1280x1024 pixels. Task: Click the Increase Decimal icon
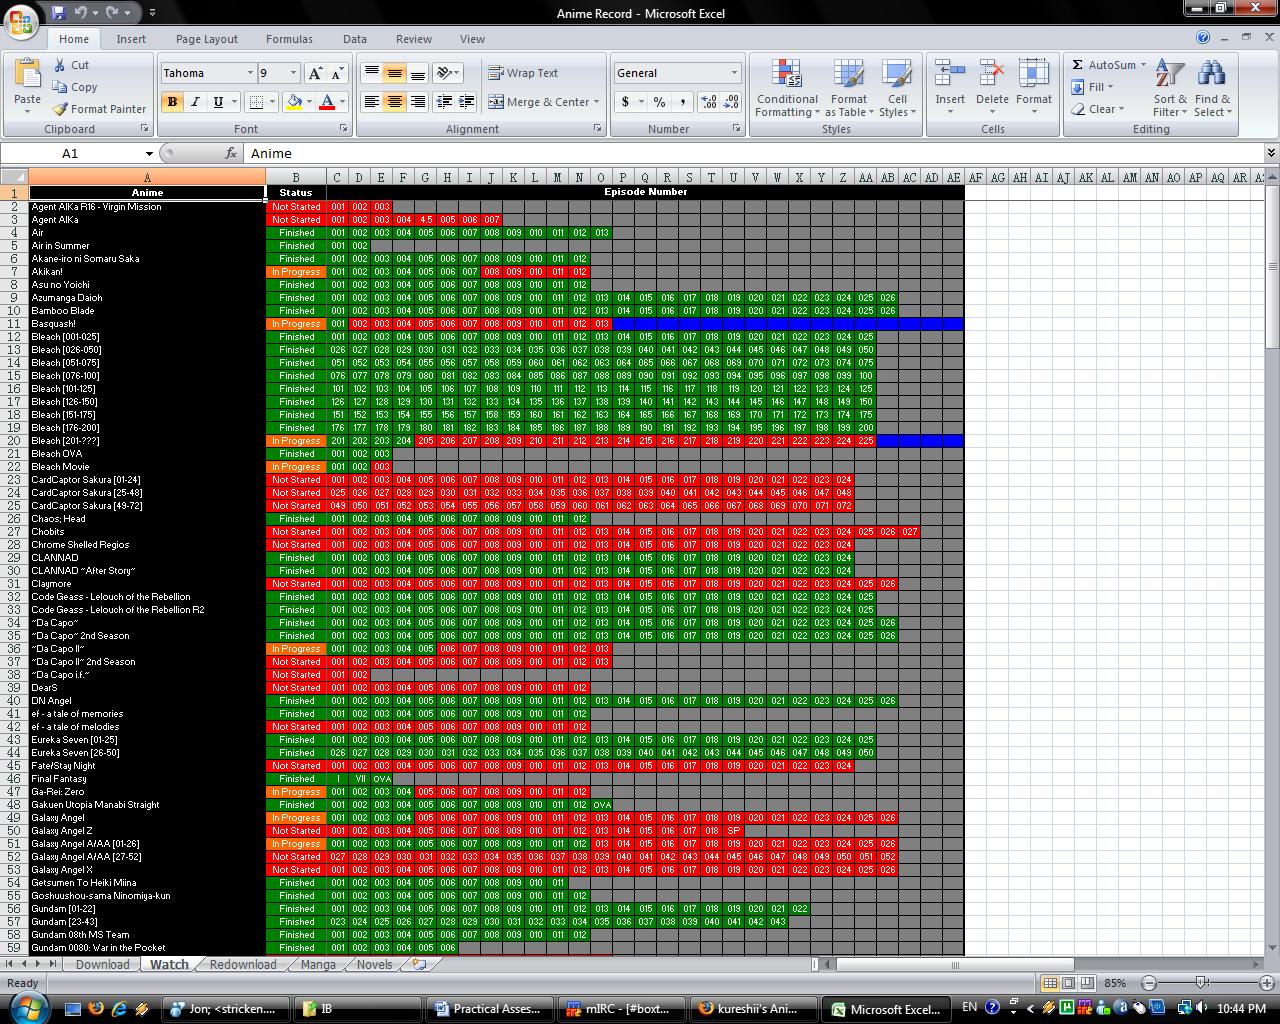(709, 102)
